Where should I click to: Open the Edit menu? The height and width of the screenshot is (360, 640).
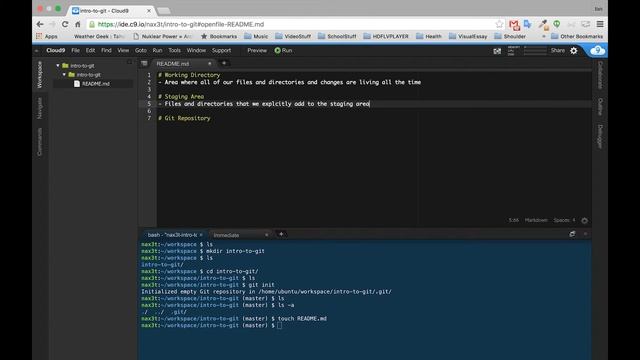click(90, 51)
